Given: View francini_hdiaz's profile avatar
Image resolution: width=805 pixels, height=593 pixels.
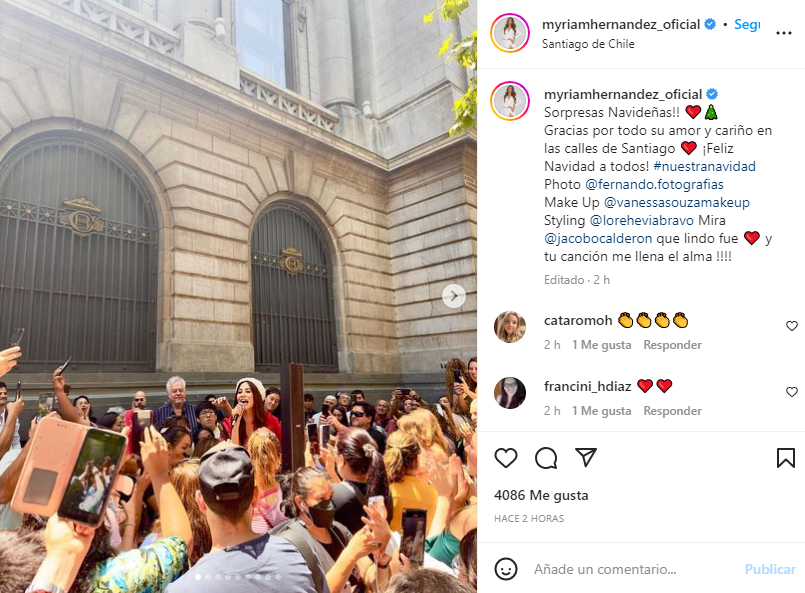Looking at the screenshot, I should pyautogui.click(x=510, y=393).
